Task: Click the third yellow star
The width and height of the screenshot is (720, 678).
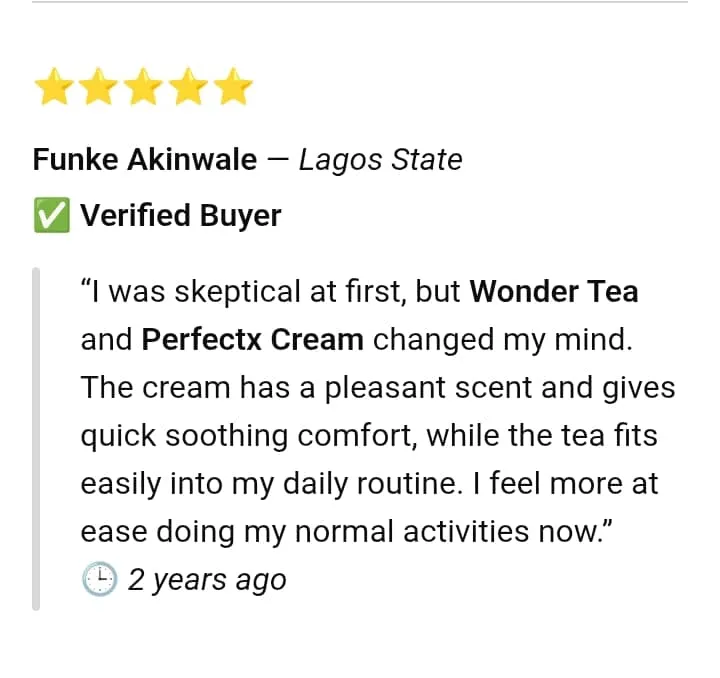Action: click(144, 86)
